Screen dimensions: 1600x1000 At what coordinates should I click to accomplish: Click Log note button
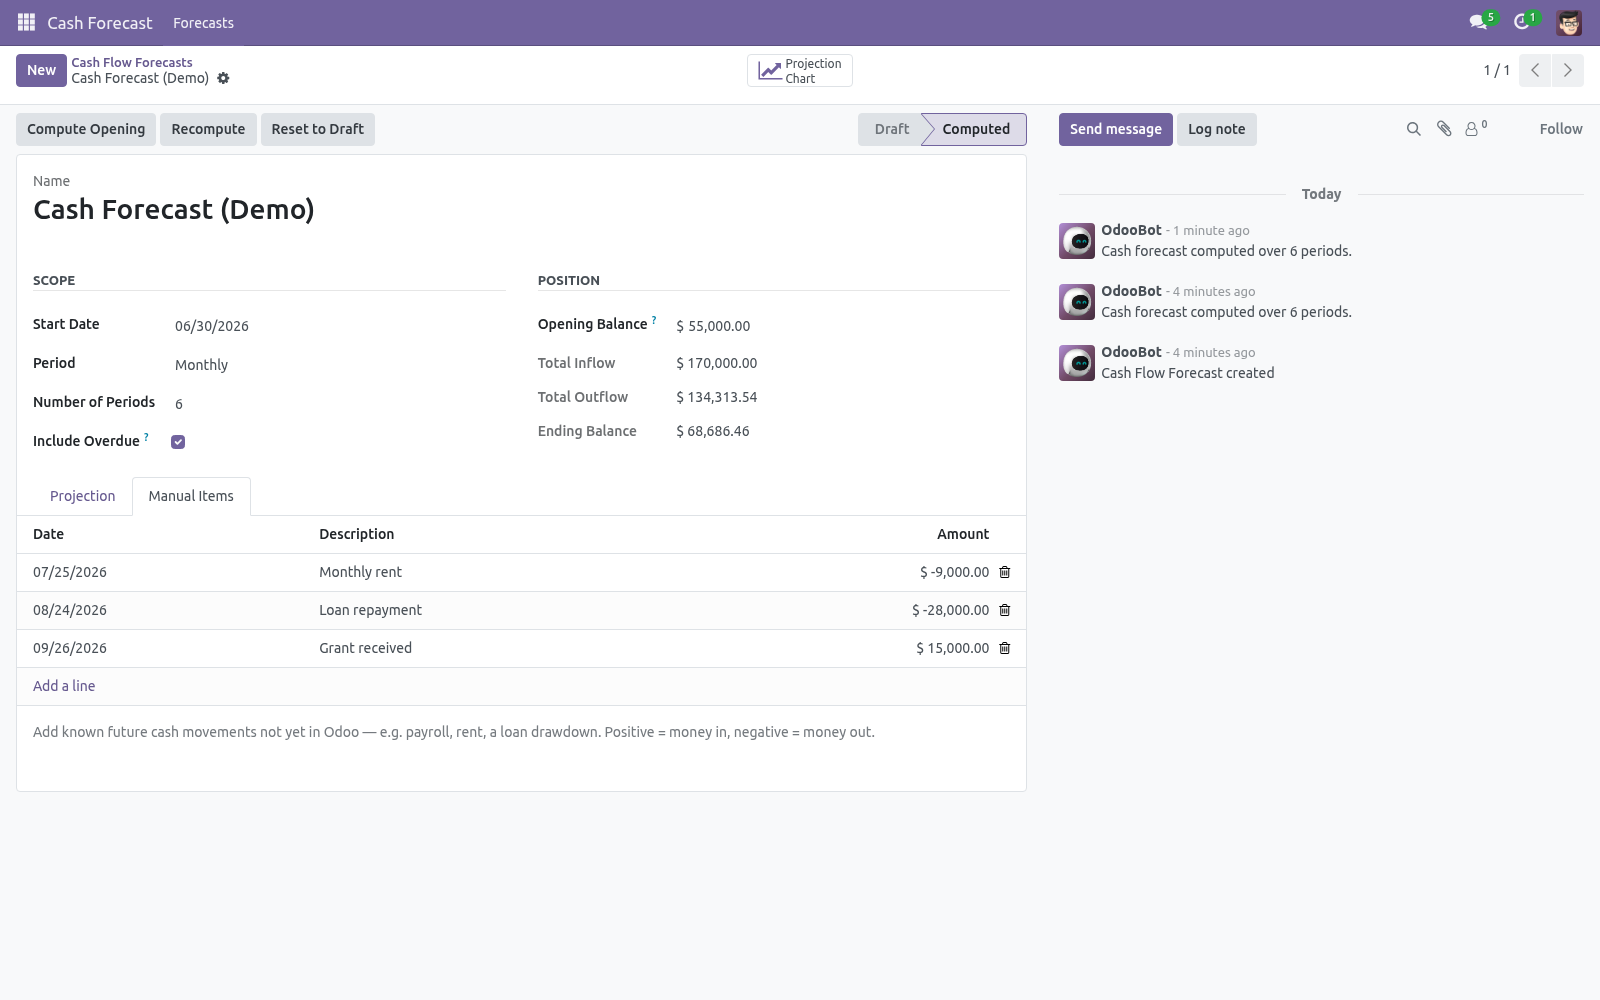1217,129
